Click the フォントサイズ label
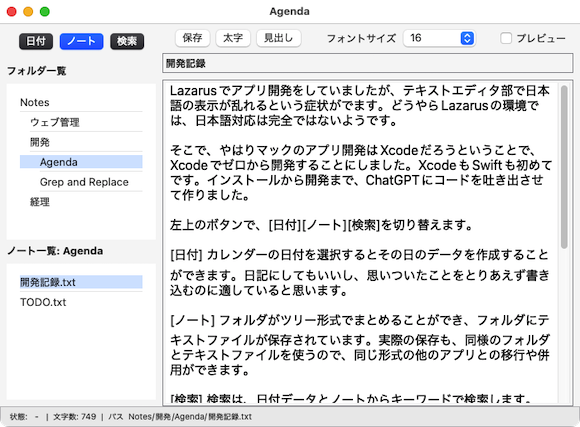580x427 pixels. [361, 38]
